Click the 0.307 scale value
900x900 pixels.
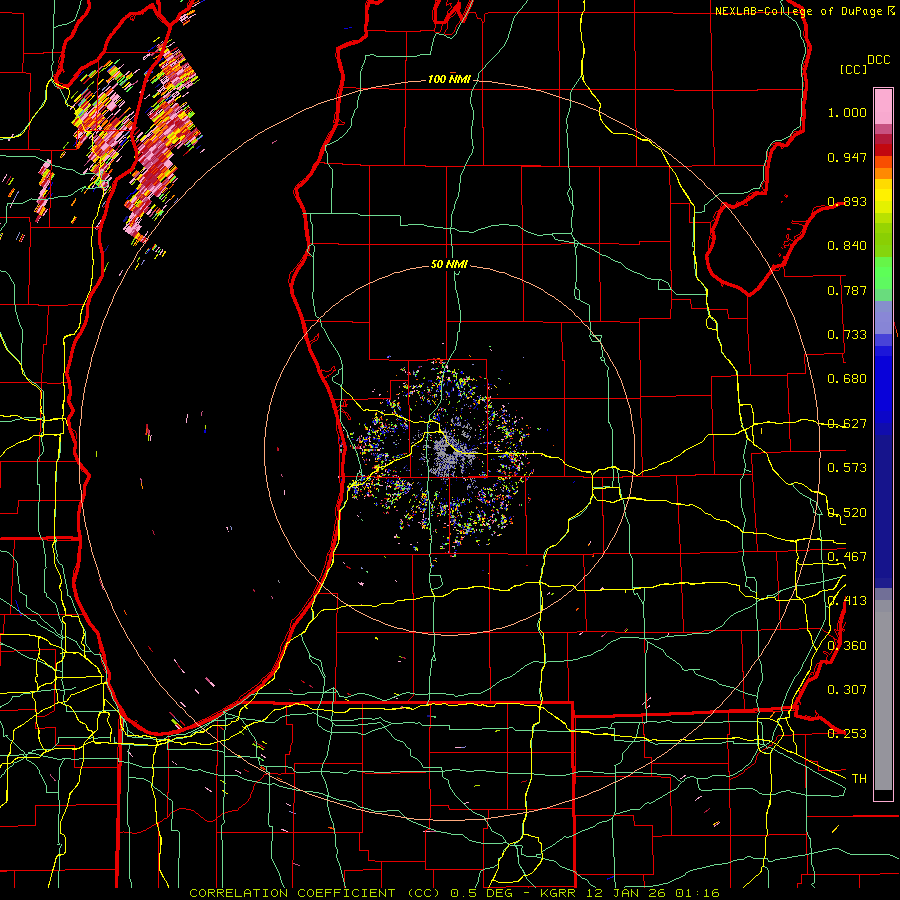pyautogui.click(x=847, y=690)
